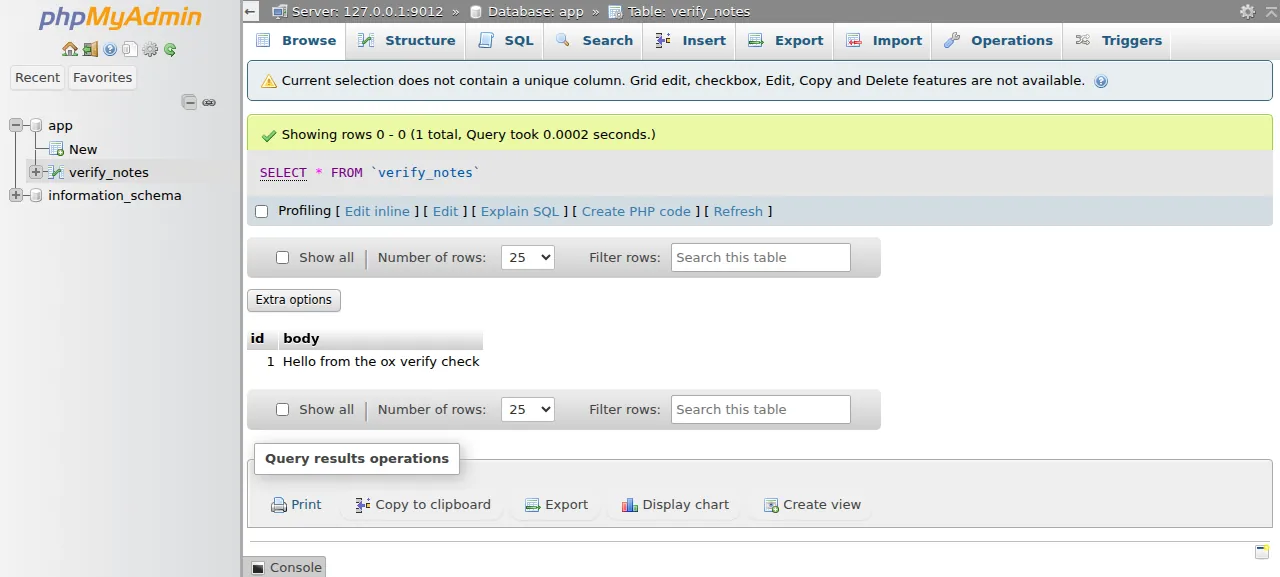The image size is (1280, 577).
Task: Click the Recent tables button
Action: tap(37, 77)
